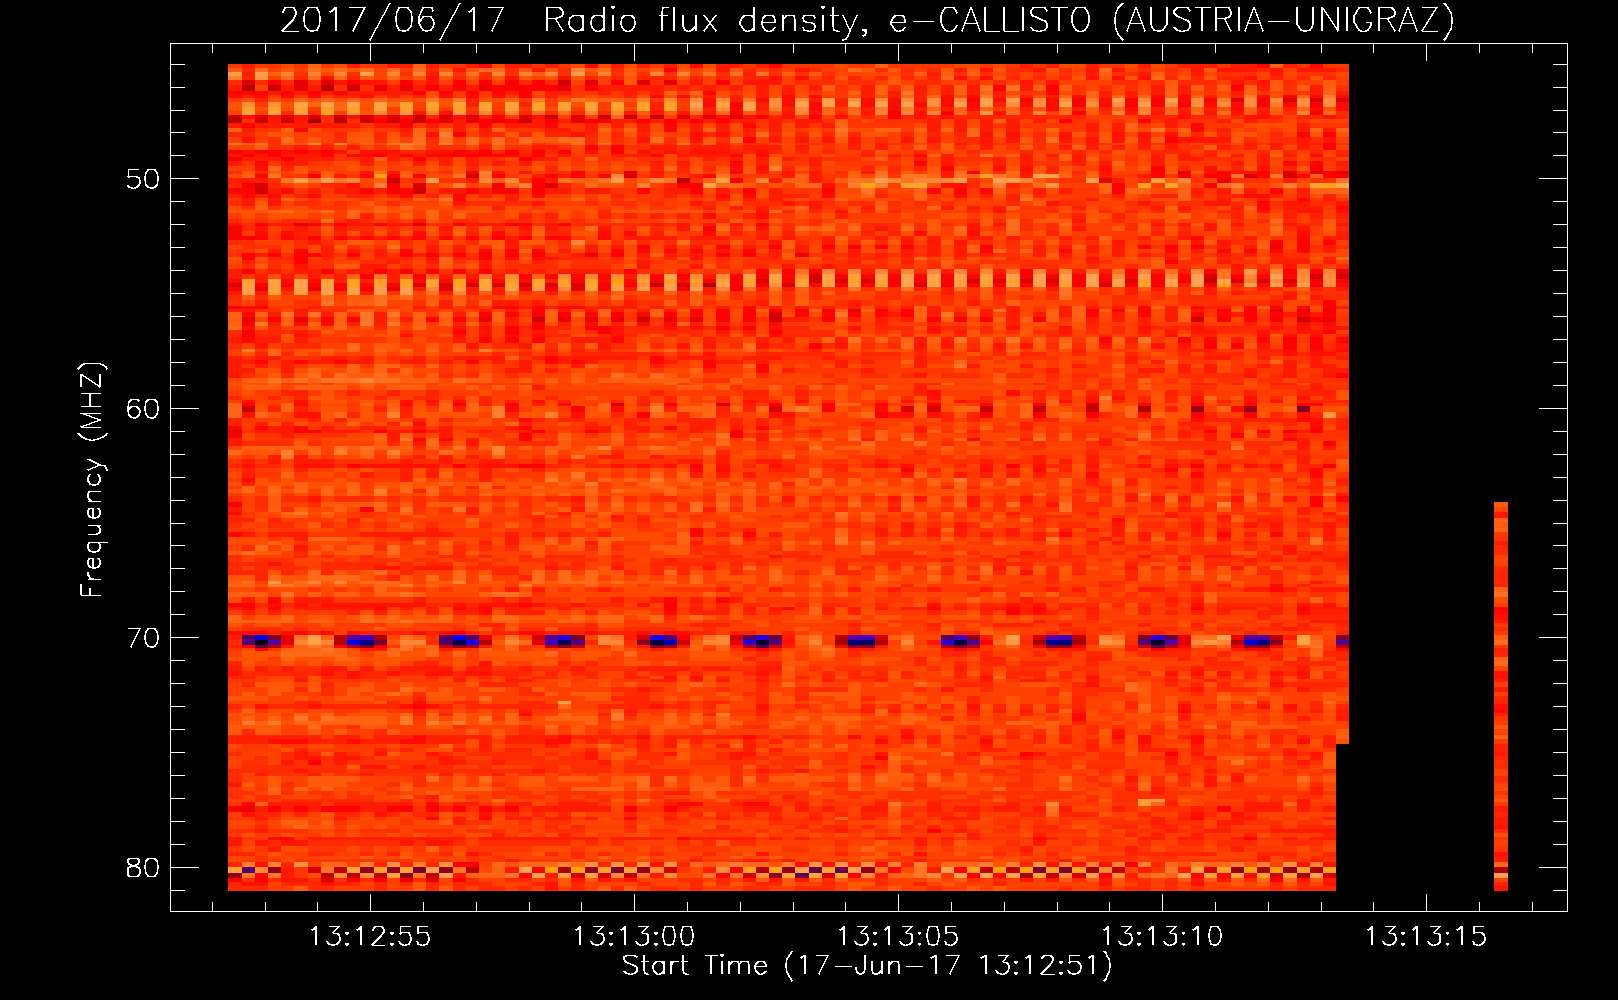The image size is (1618, 1000).
Task: Click the 13:13:15 time tick label
Action: pyautogui.click(x=1426, y=937)
